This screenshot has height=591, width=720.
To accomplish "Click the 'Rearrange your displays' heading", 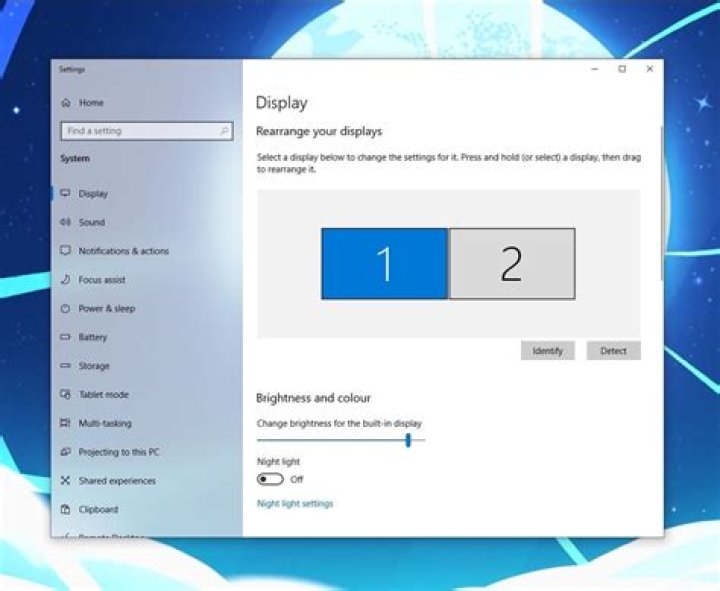I will (319, 131).
